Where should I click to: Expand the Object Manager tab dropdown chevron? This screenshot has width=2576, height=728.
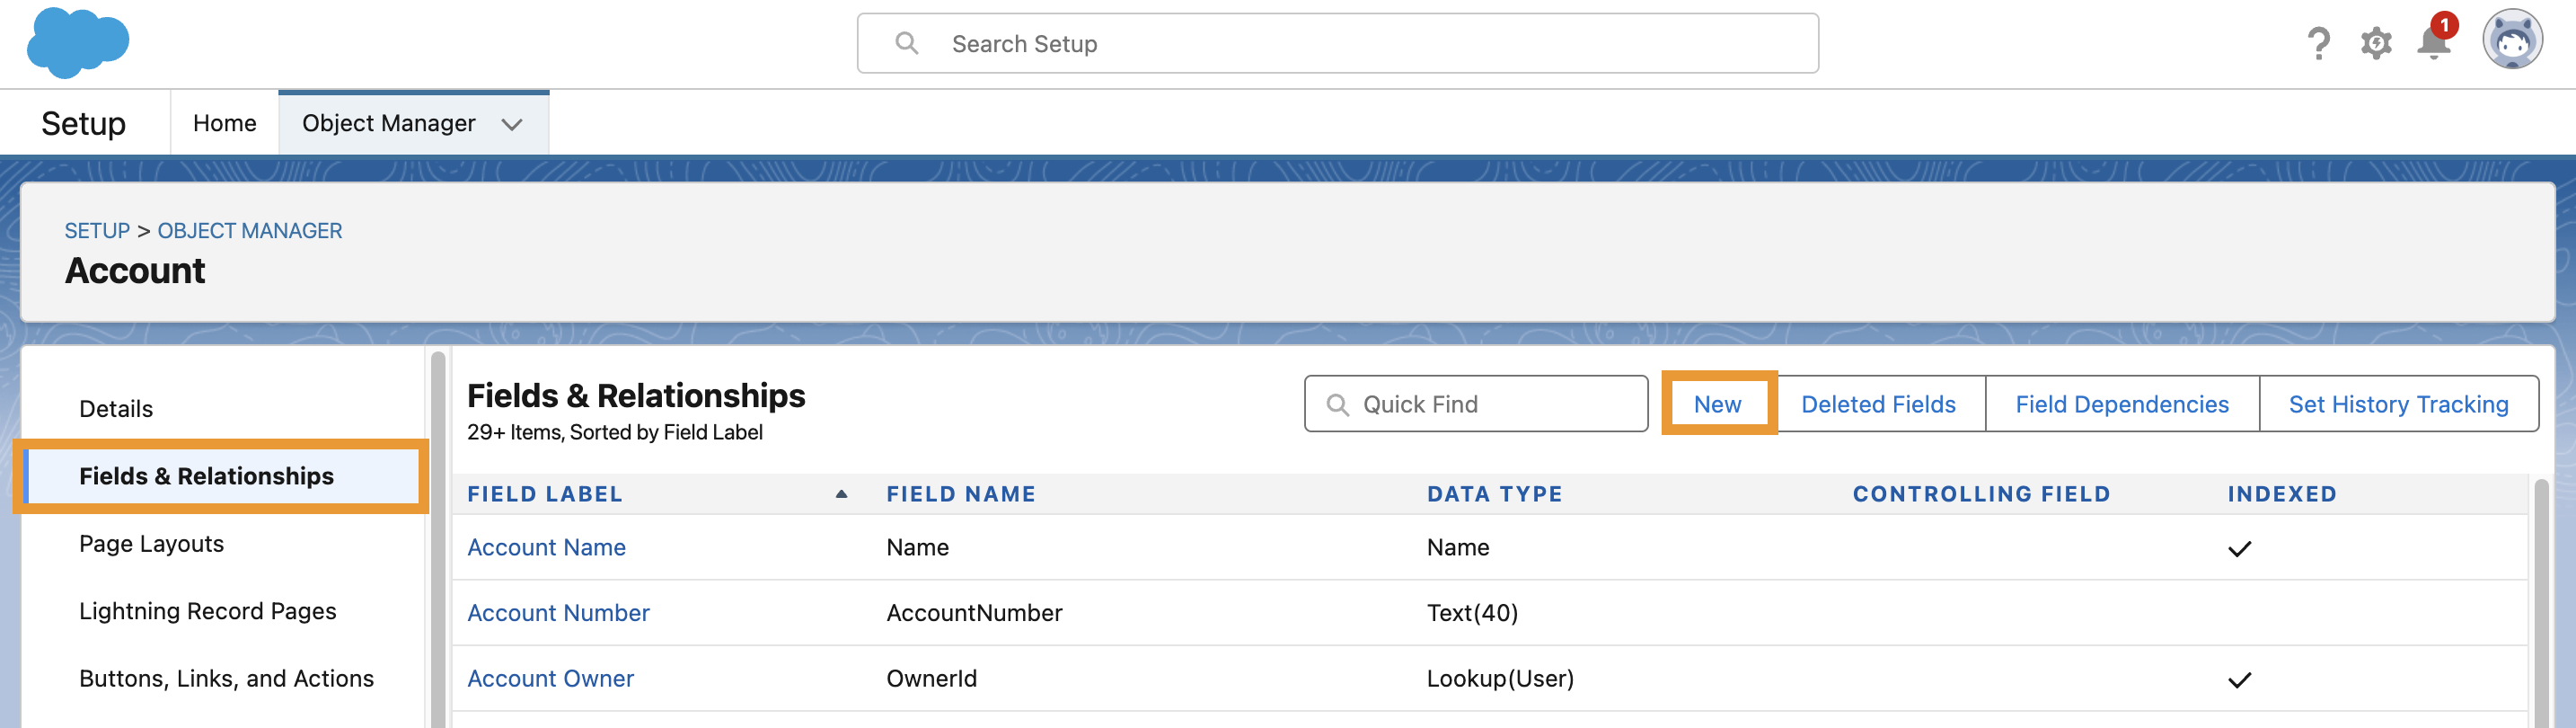pyautogui.click(x=512, y=124)
